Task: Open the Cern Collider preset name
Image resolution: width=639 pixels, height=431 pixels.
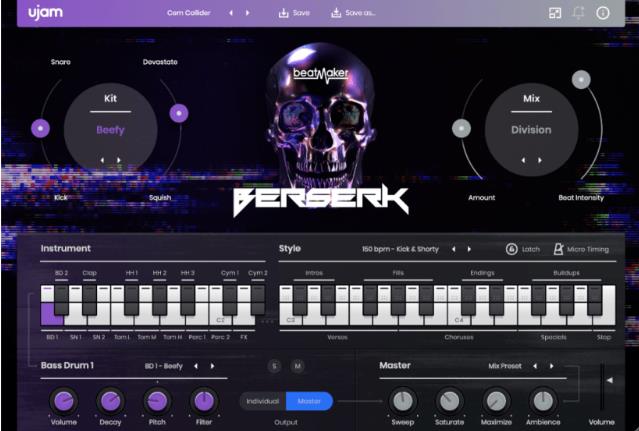Action: coord(188,13)
